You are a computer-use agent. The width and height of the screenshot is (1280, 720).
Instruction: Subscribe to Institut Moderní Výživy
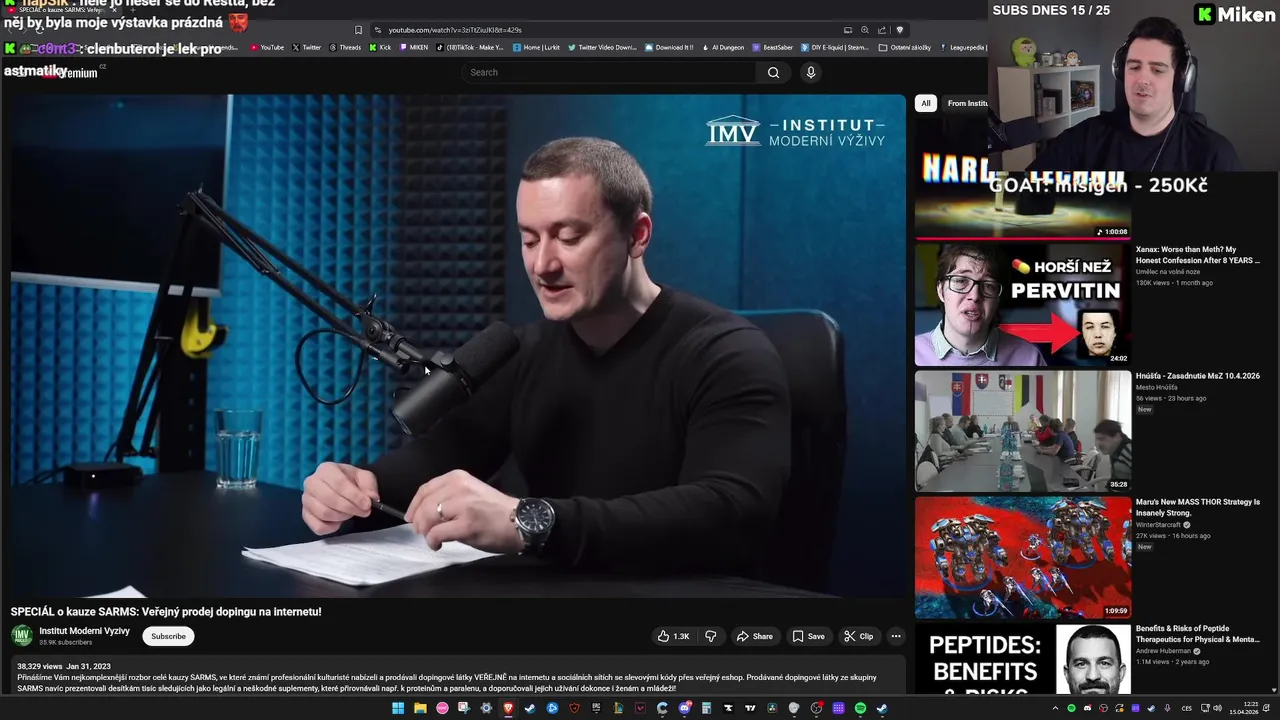click(x=168, y=636)
